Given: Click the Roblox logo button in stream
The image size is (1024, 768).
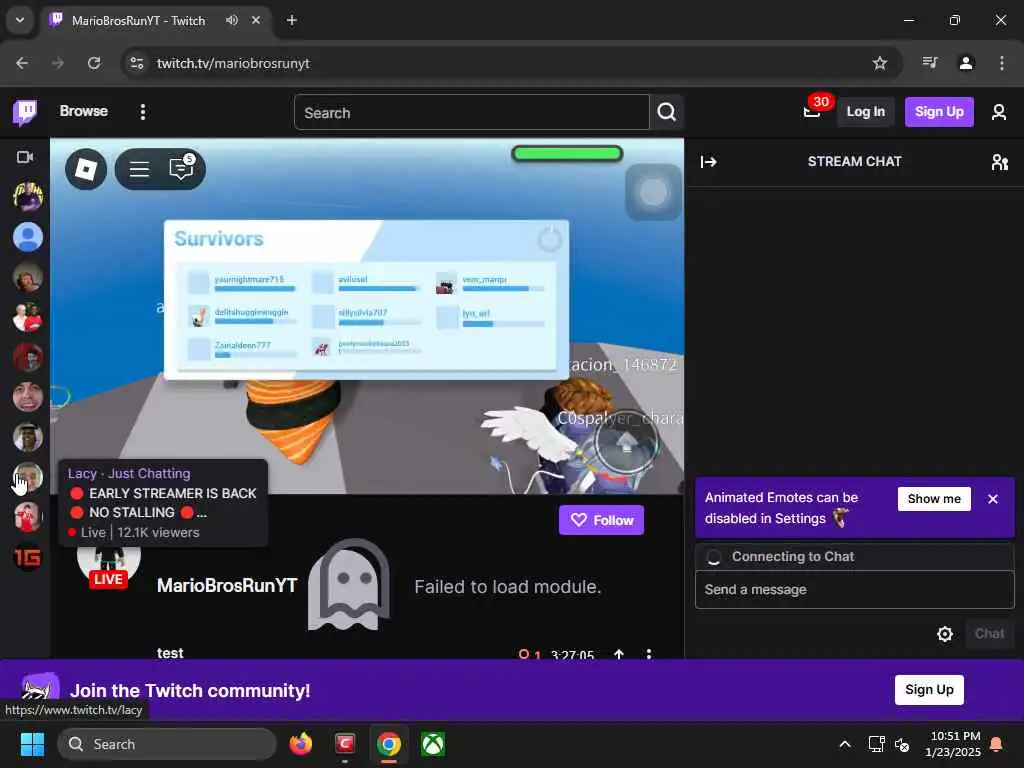Looking at the screenshot, I should [x=86, y=169].
